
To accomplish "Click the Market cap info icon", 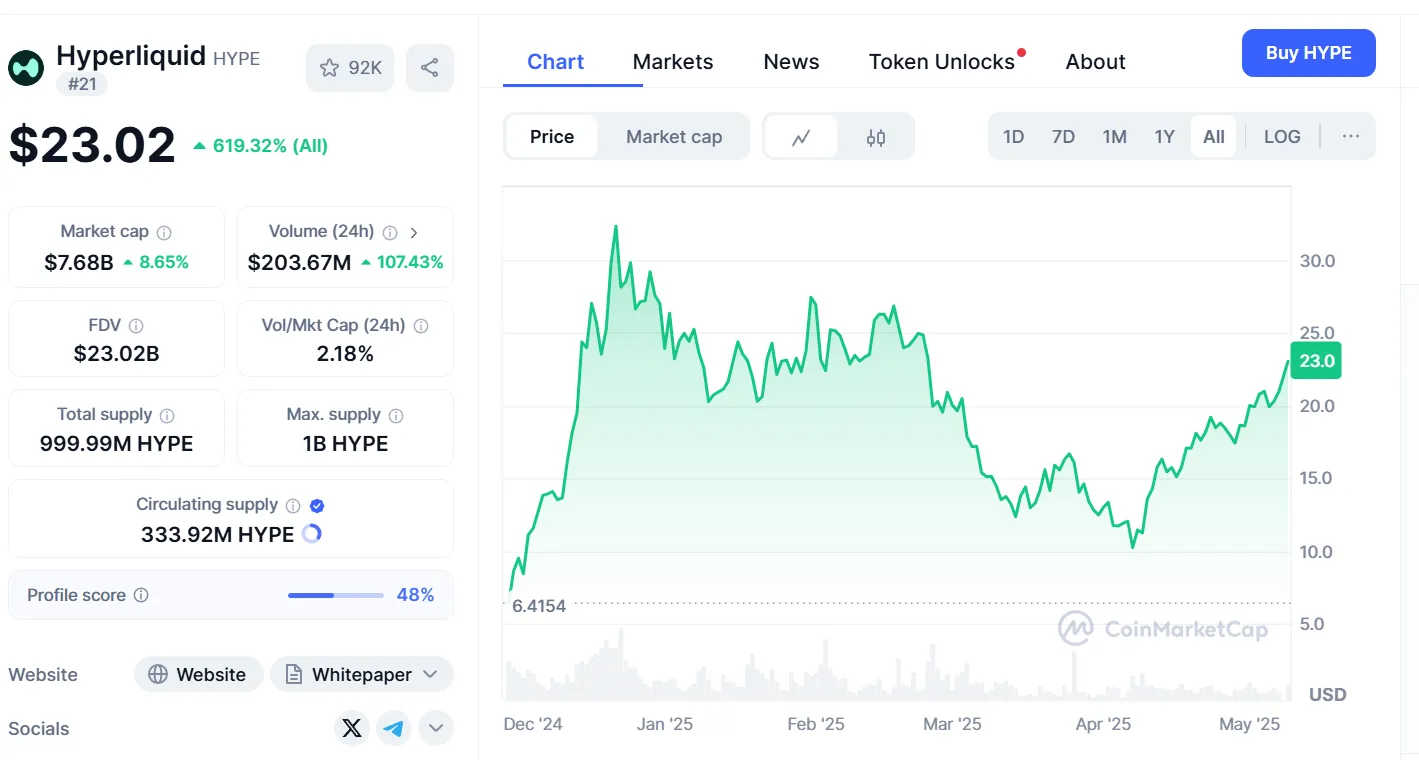I will coord(164,232).
